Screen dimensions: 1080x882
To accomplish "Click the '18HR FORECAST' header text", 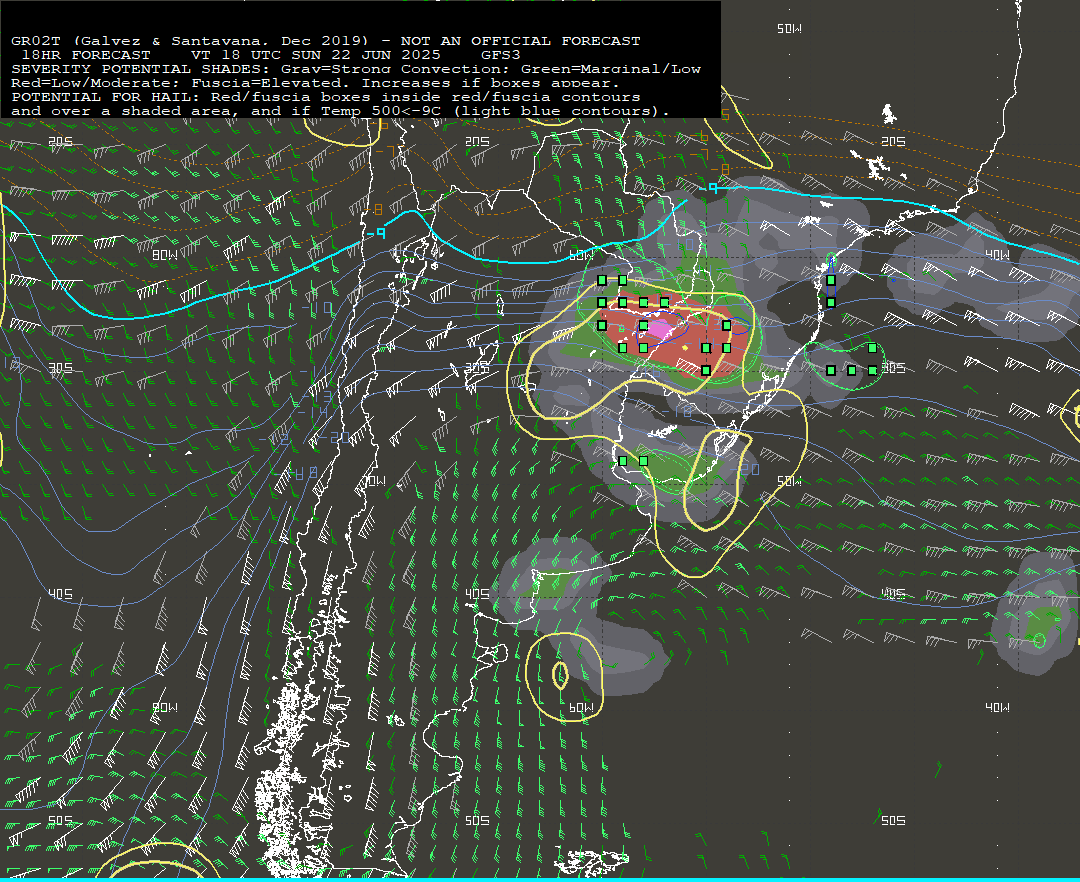I will coord(86,55).
